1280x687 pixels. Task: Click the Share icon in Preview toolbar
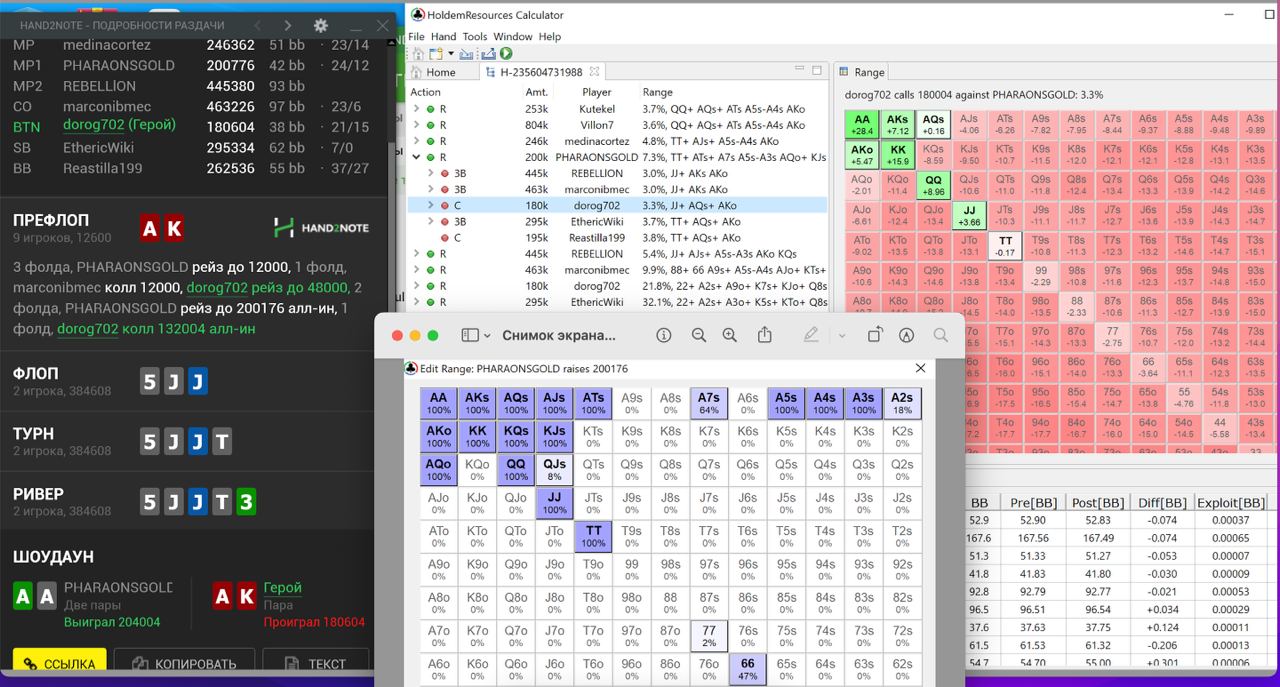pos(765,335)
